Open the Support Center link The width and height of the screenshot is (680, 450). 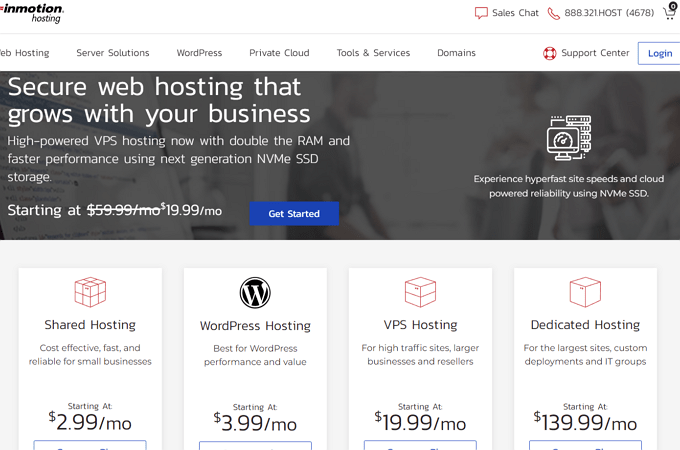[x=595, y=53]
